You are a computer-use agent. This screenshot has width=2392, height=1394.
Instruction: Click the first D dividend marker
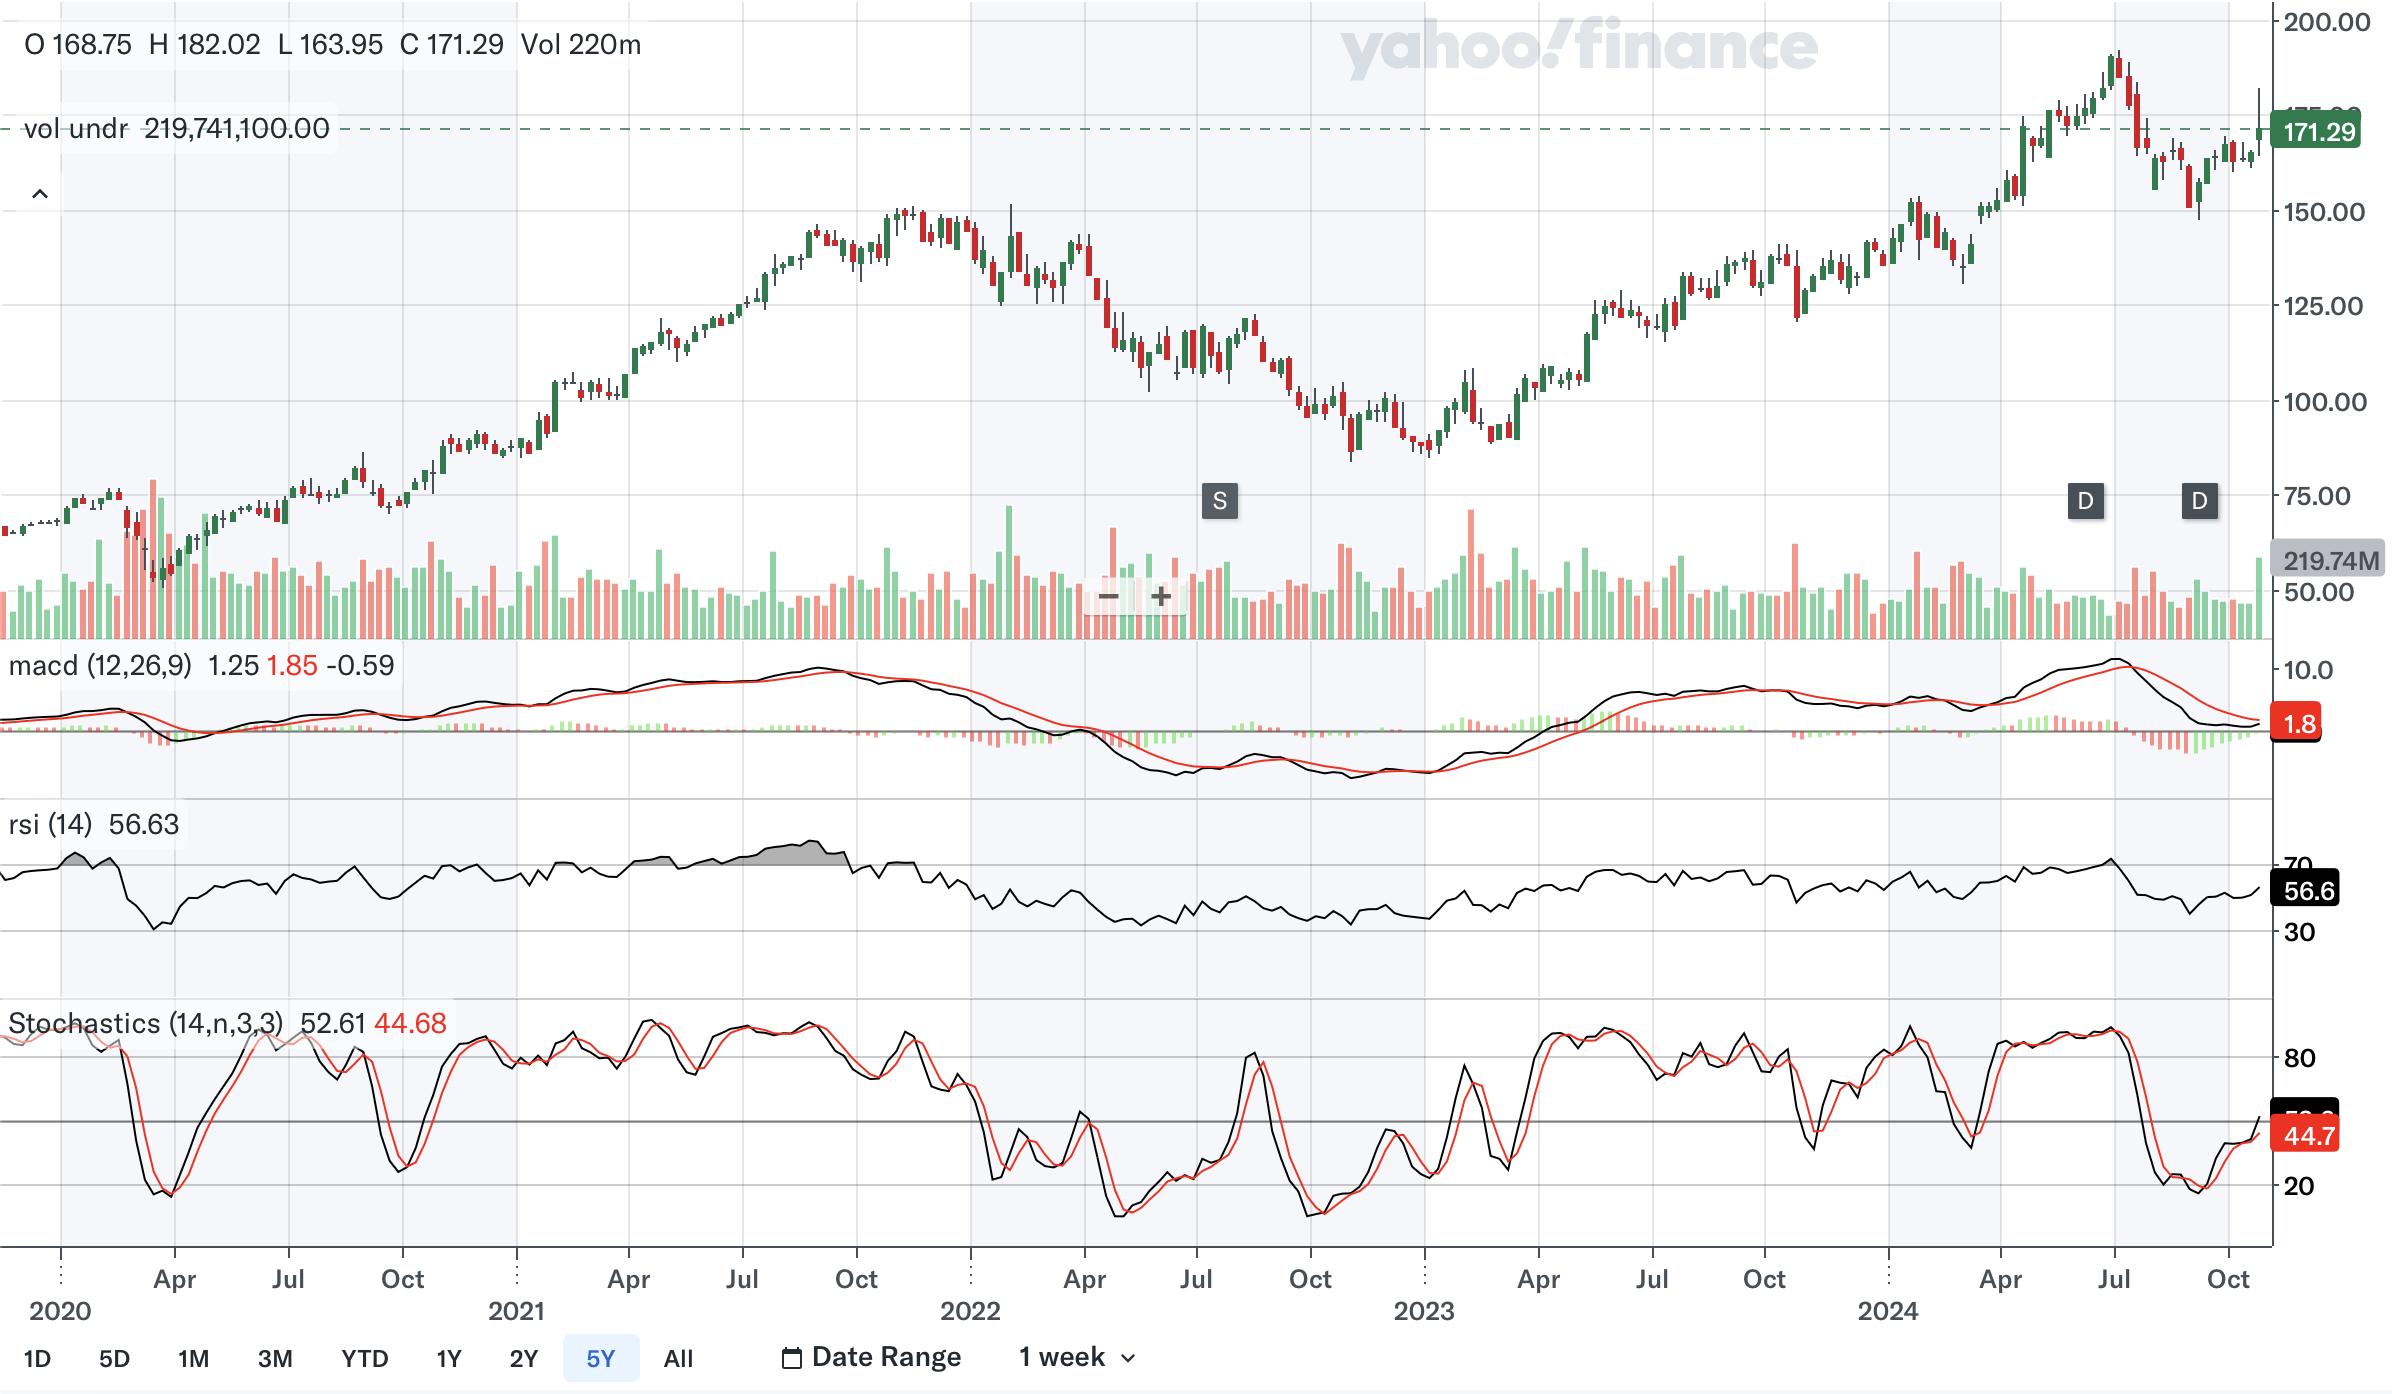click(2085, 501)
